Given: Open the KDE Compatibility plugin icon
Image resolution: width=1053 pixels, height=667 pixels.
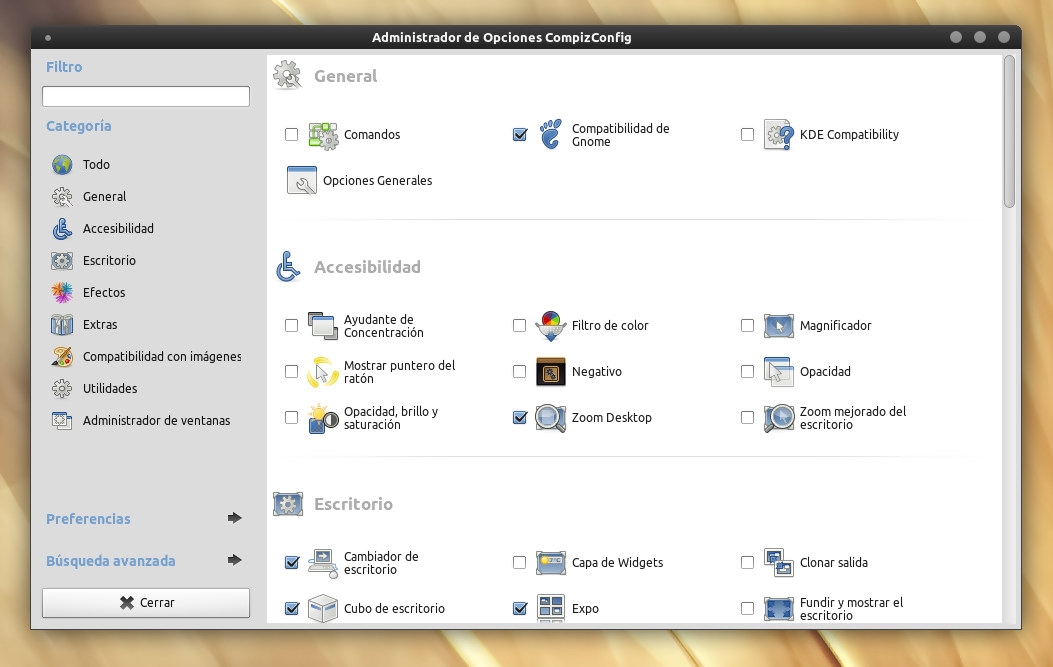Looking at the screenshot, I should (779, 135).
